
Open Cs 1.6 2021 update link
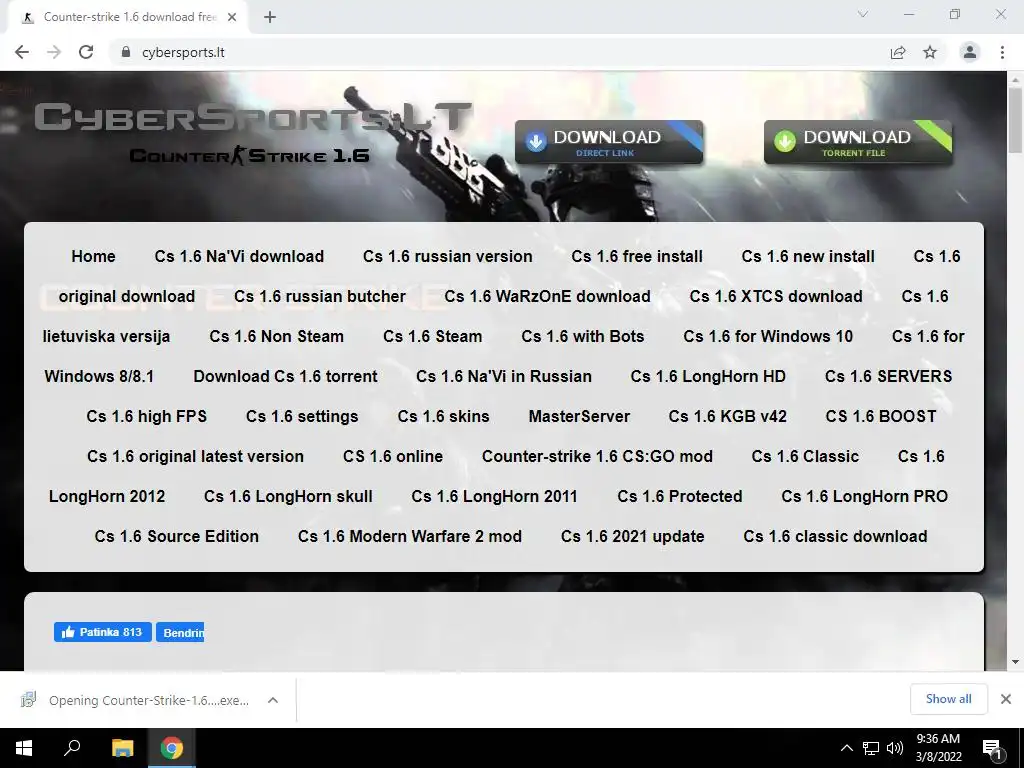[x=632, y=536]
